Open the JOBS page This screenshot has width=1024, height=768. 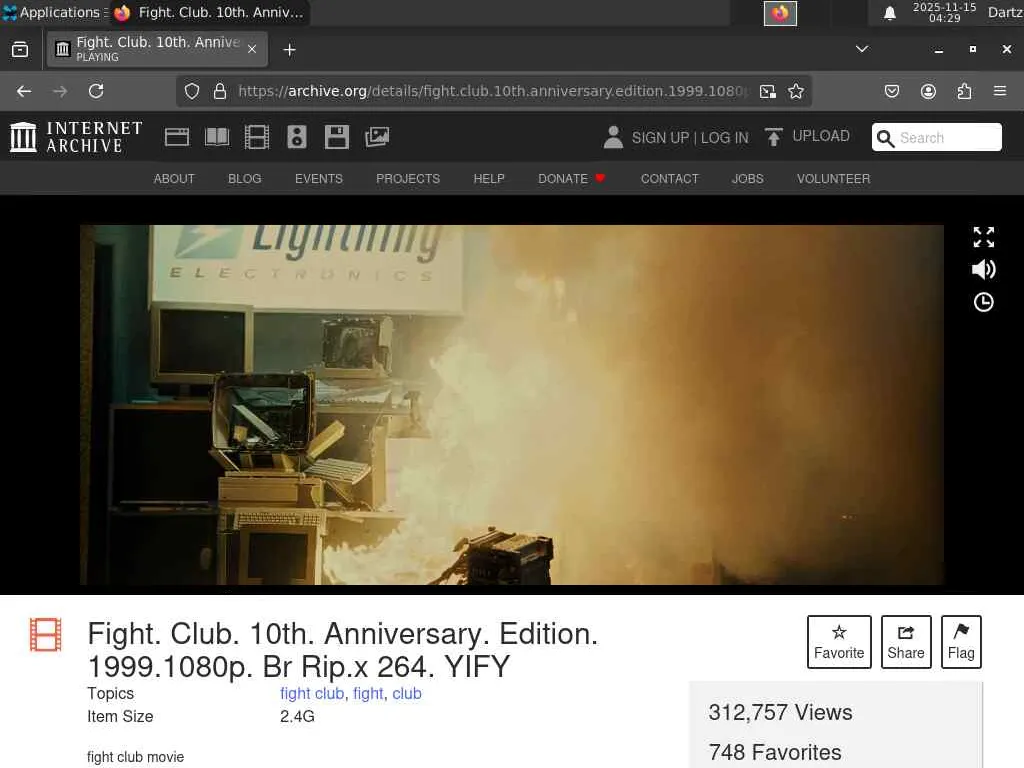pos(748,179)
